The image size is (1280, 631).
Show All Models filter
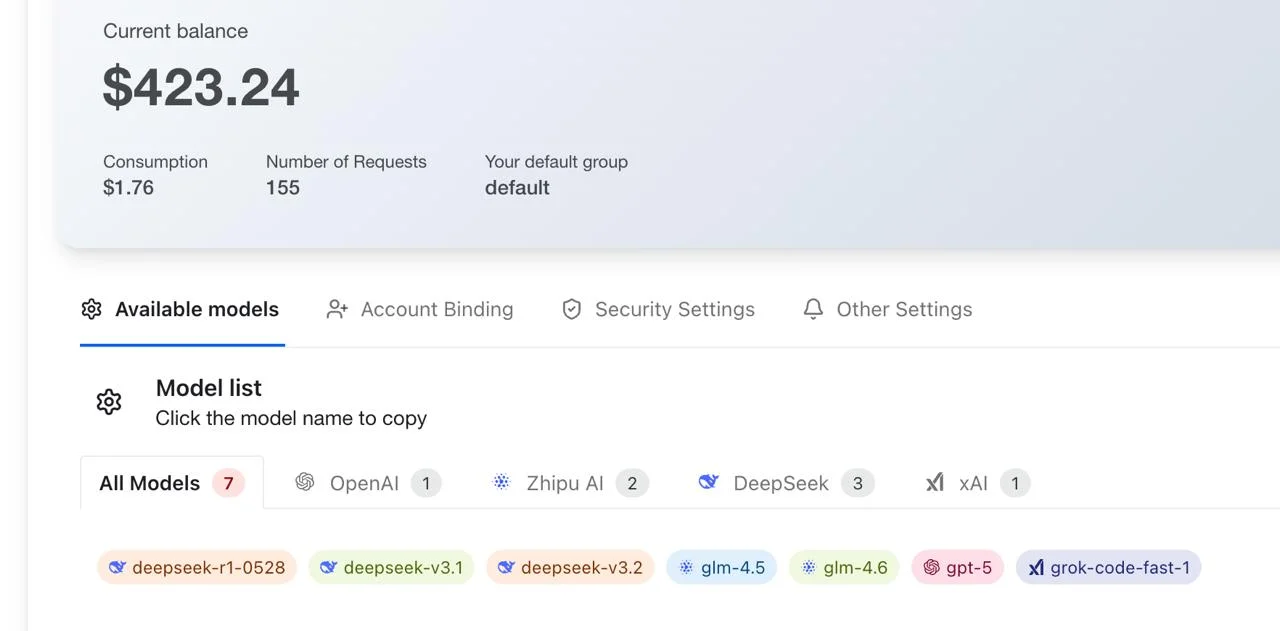pyautogui.click(x=150, y=484)
